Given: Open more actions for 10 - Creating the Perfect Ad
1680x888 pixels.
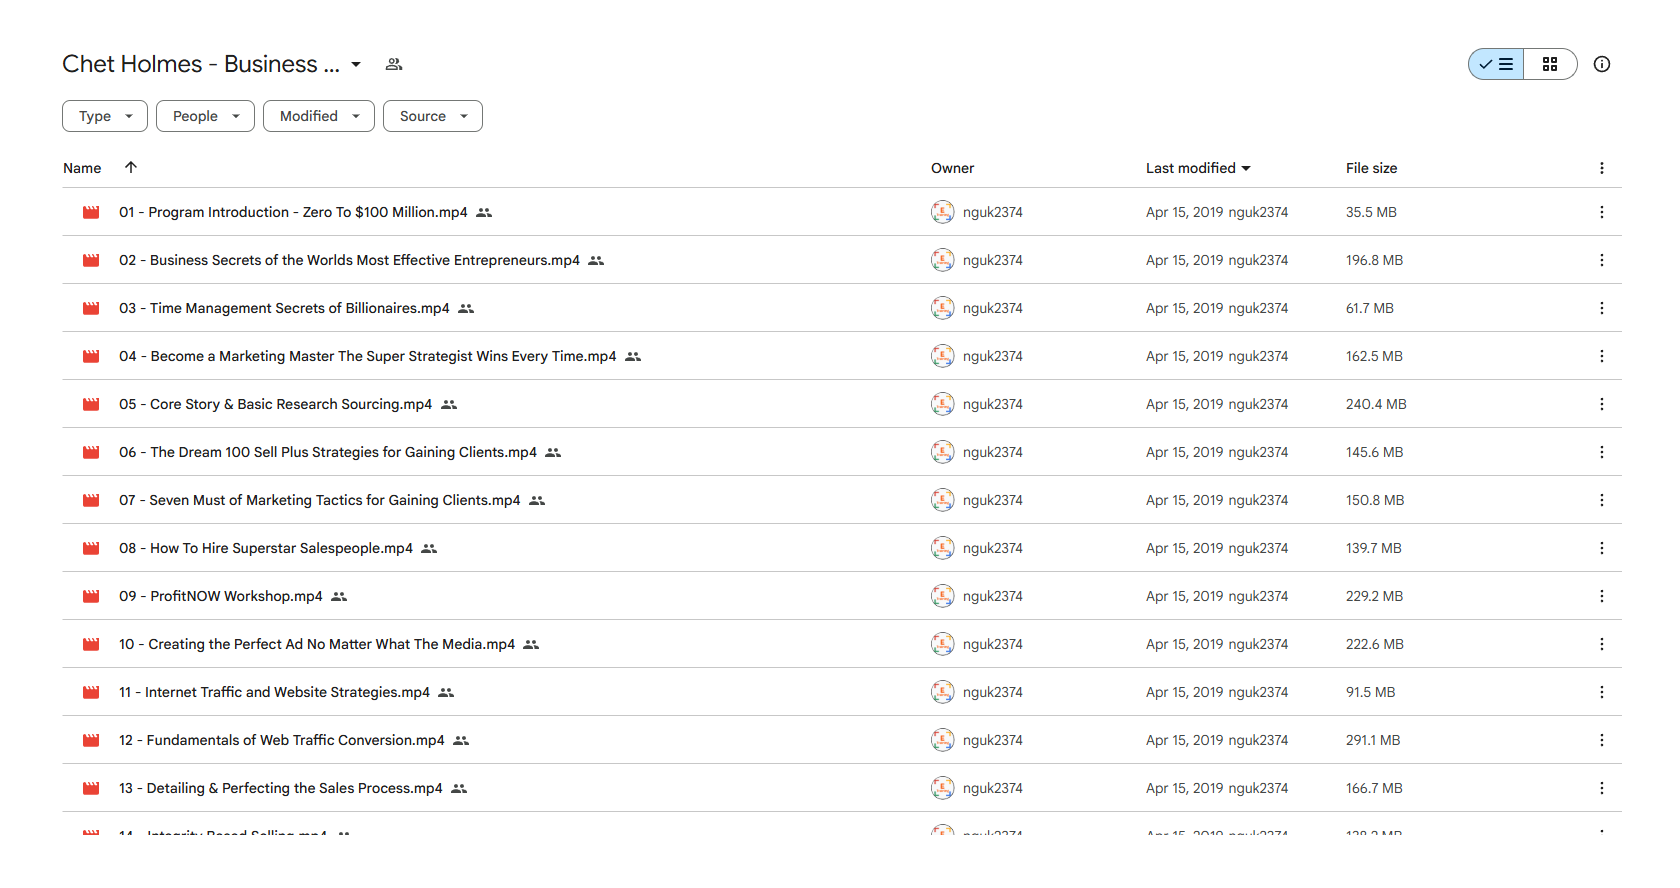Looking at the screenshot, I should pyautogui.click(x=1602, y=644).
